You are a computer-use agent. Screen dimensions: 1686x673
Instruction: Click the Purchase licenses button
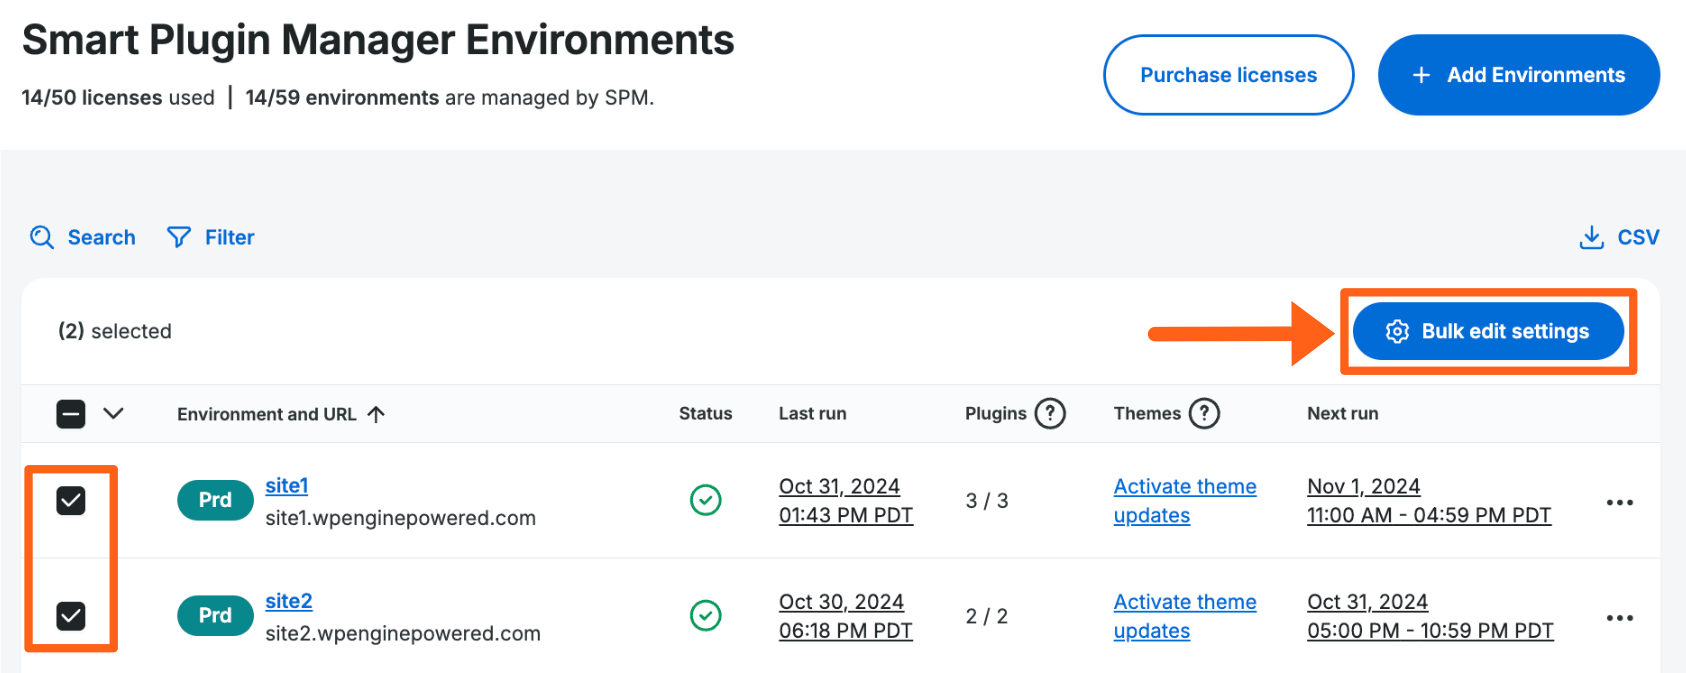[1228, 75]
